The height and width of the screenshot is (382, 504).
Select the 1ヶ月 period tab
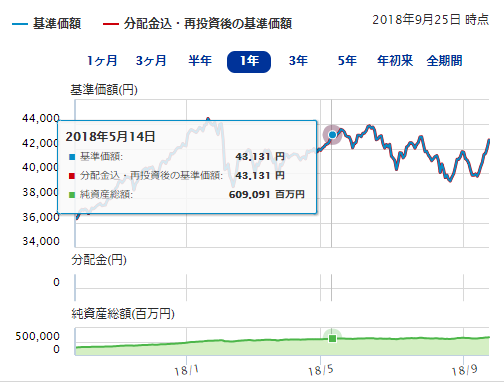pyautogui.click(x=102, y=61)
